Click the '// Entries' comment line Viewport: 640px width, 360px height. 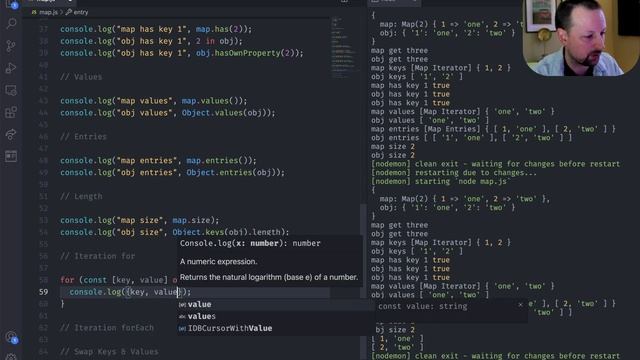83,137
